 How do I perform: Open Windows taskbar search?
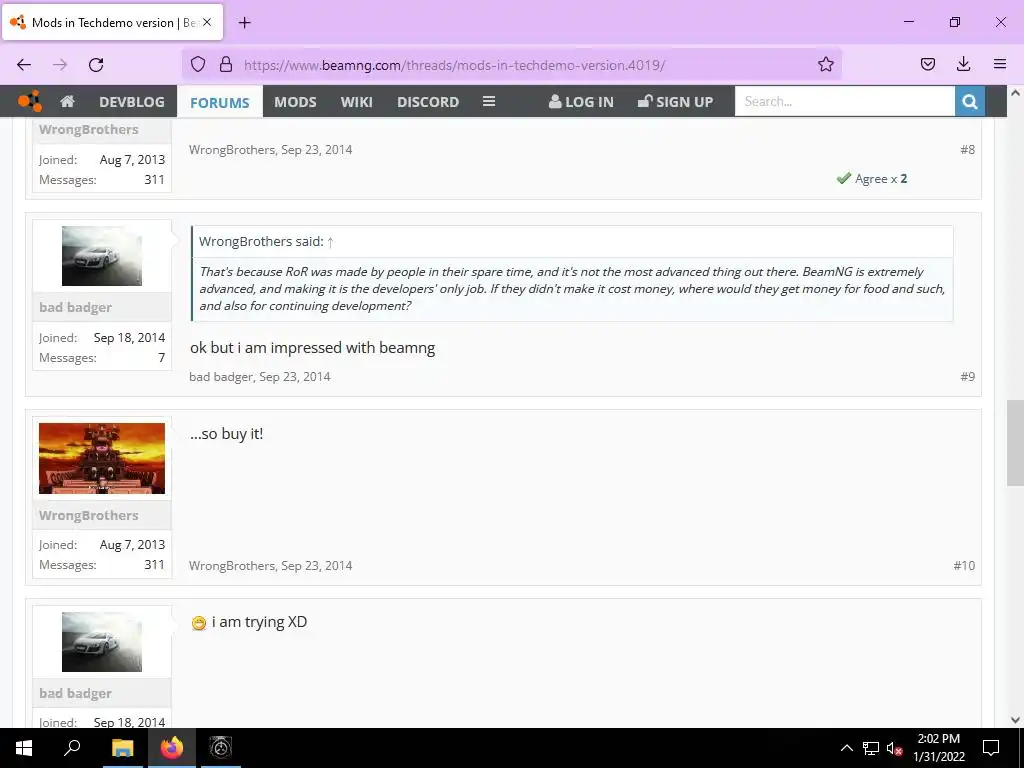(72, 748)
